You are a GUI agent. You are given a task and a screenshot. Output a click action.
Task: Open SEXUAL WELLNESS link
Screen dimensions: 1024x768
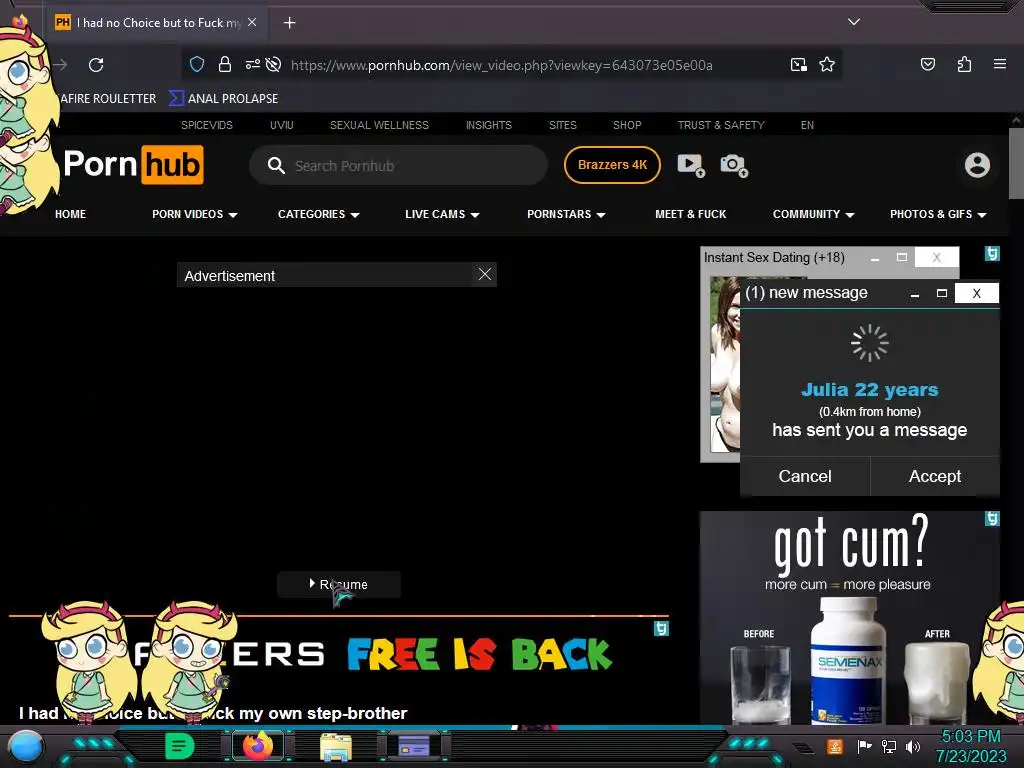pyautogui.click(x=379, y=125)
